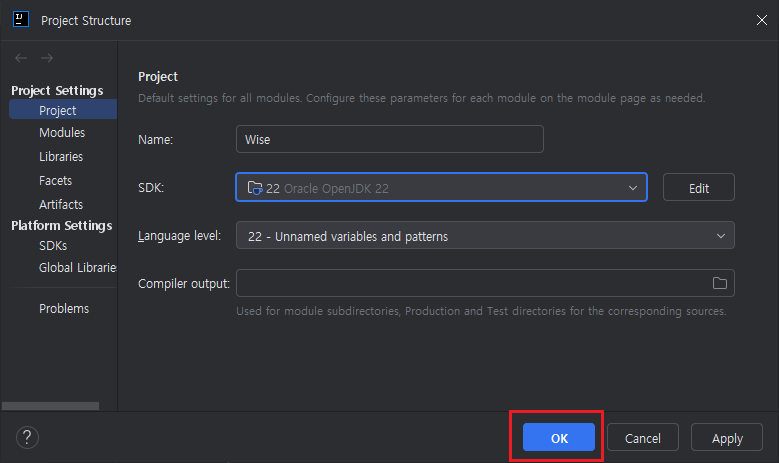Browse folder icon in Compiler output field
The image size is (779, 463).
click(x=719, y=283)
